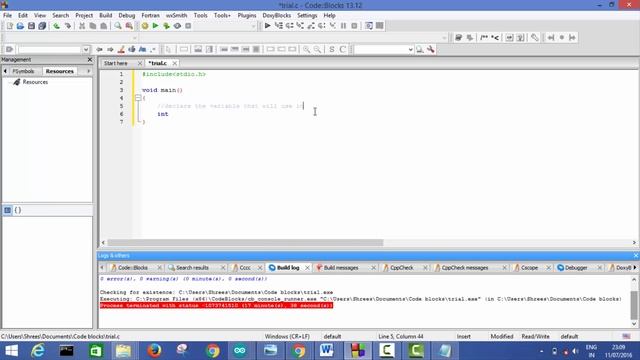Redo the edit using the toolbar

coord(68,26)
